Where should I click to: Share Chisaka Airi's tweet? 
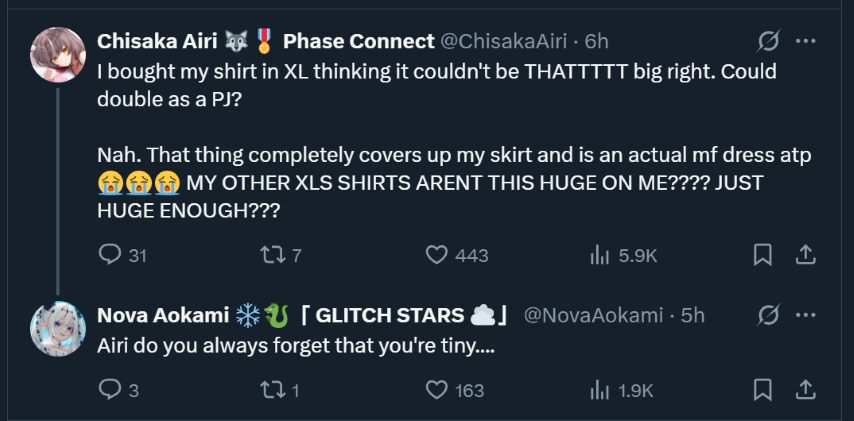point(805,255)
